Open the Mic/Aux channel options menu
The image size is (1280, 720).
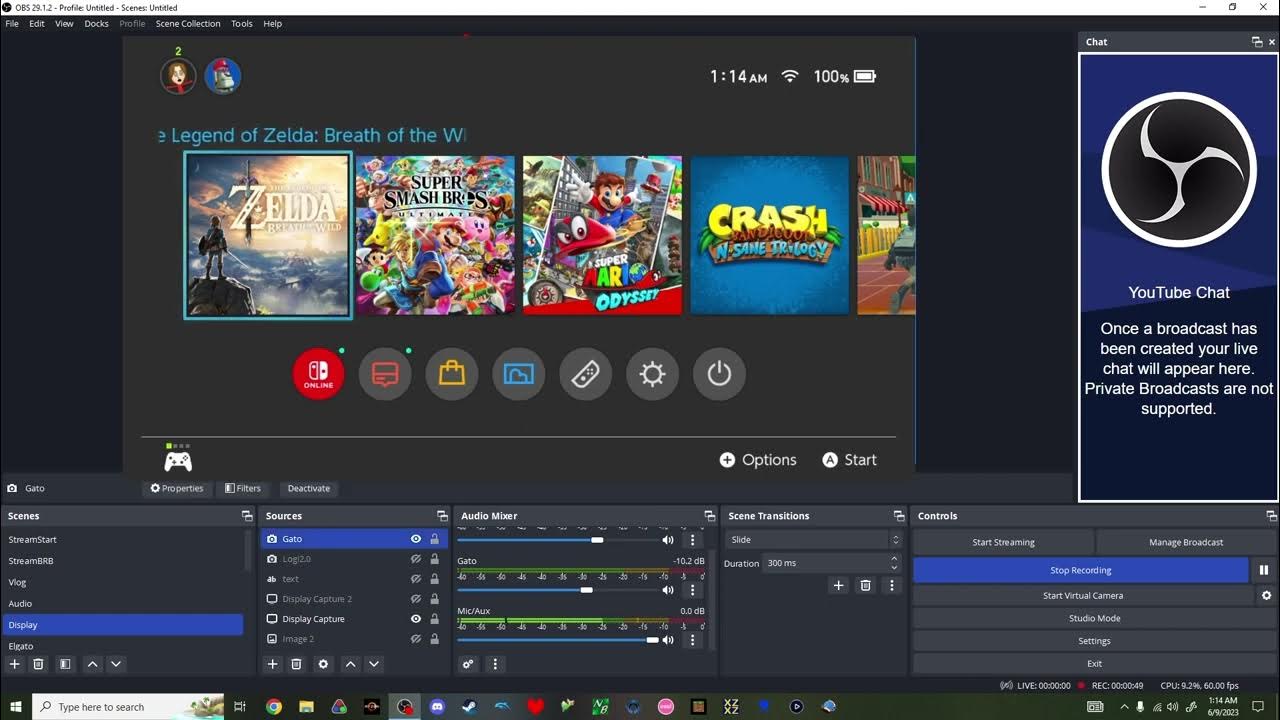(692, 640)
